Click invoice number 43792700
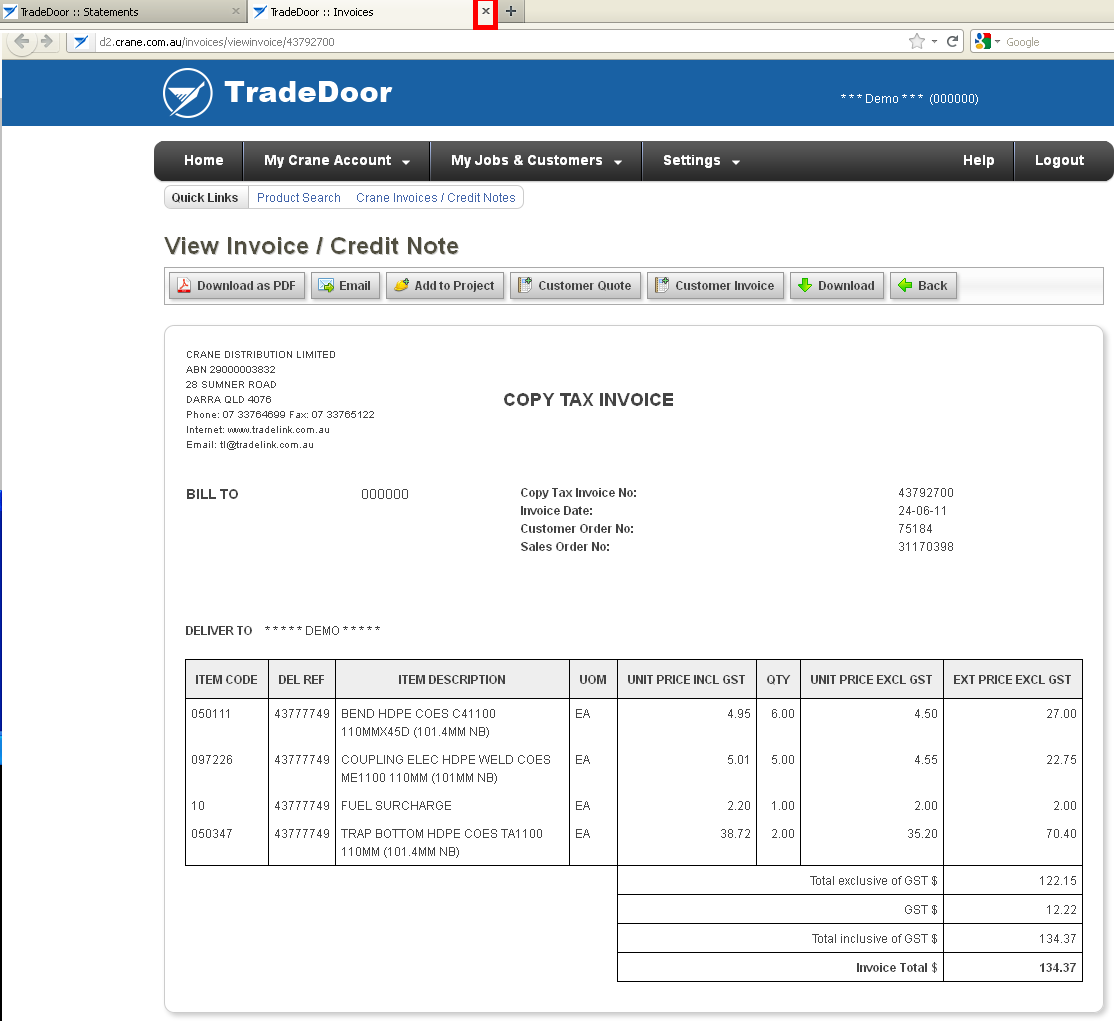This screenshot has width=1114, height=1021. coord(926,493)
